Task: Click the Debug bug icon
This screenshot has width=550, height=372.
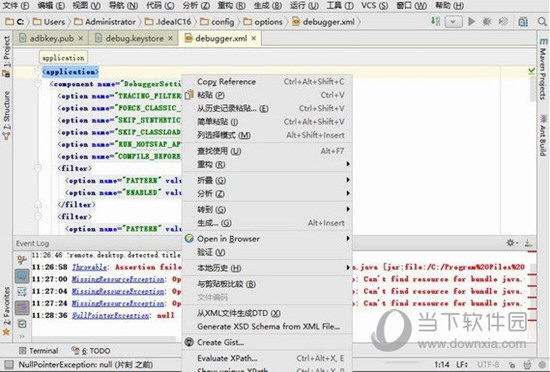Action: [487, 22]
